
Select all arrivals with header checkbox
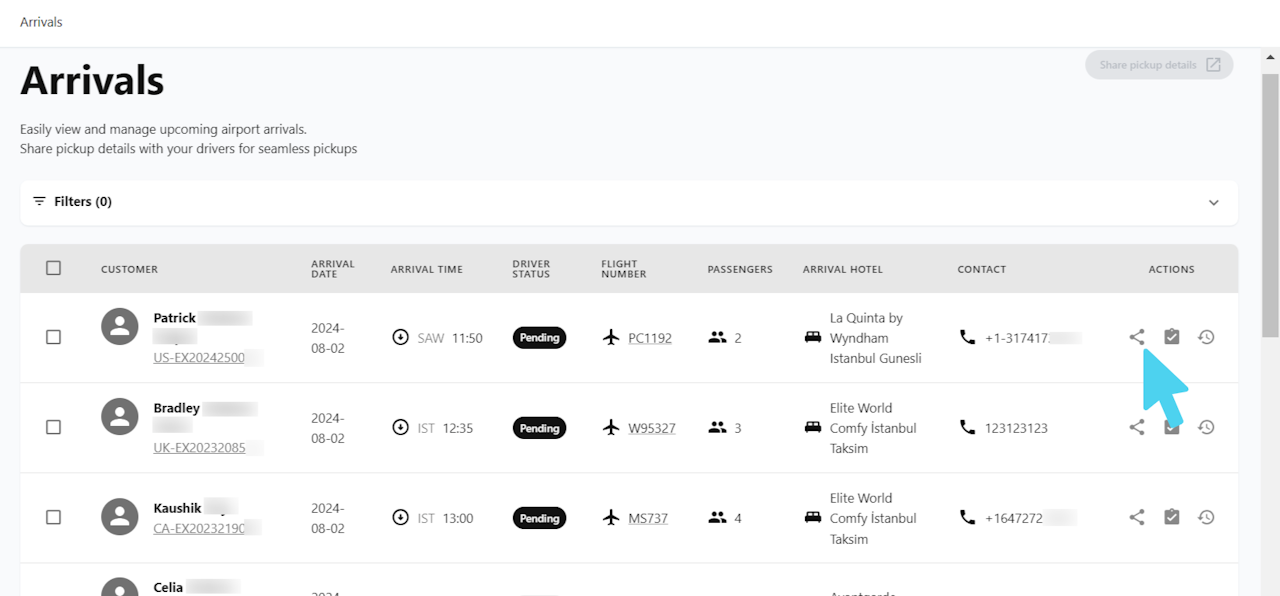[x=54, y=268]
